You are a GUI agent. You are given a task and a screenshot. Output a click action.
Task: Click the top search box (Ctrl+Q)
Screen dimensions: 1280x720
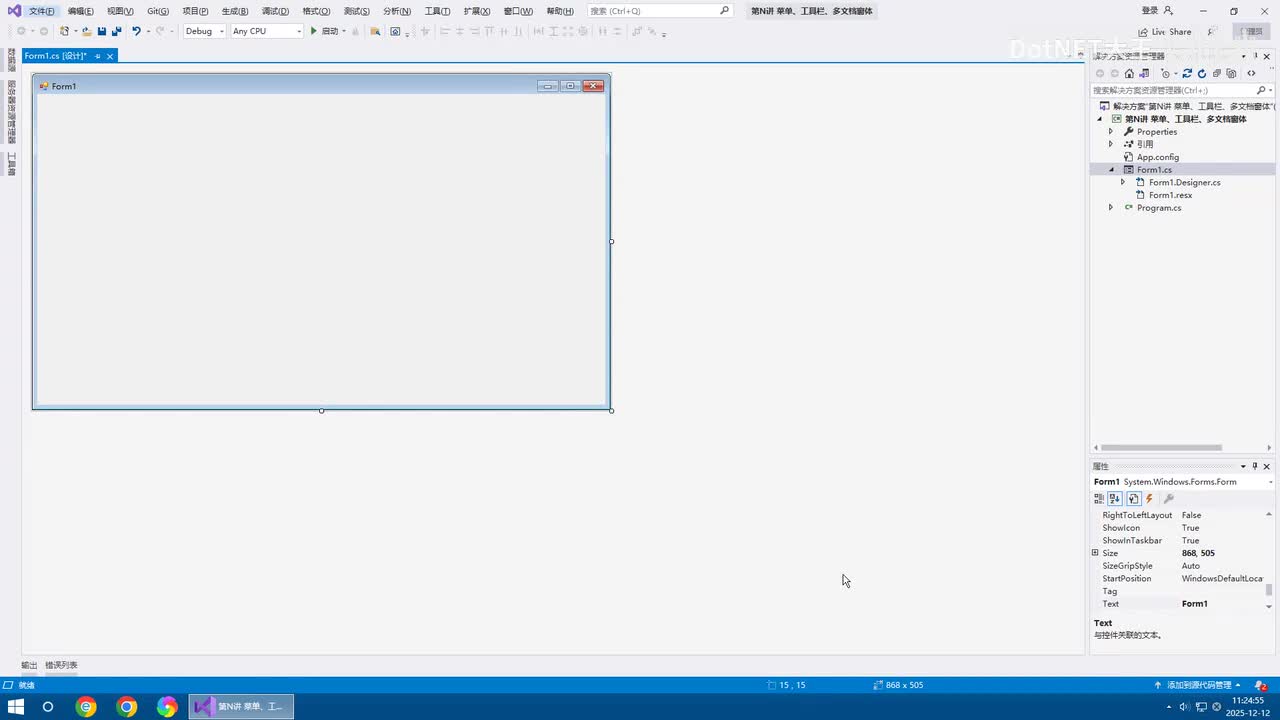(x=660, y=11)
